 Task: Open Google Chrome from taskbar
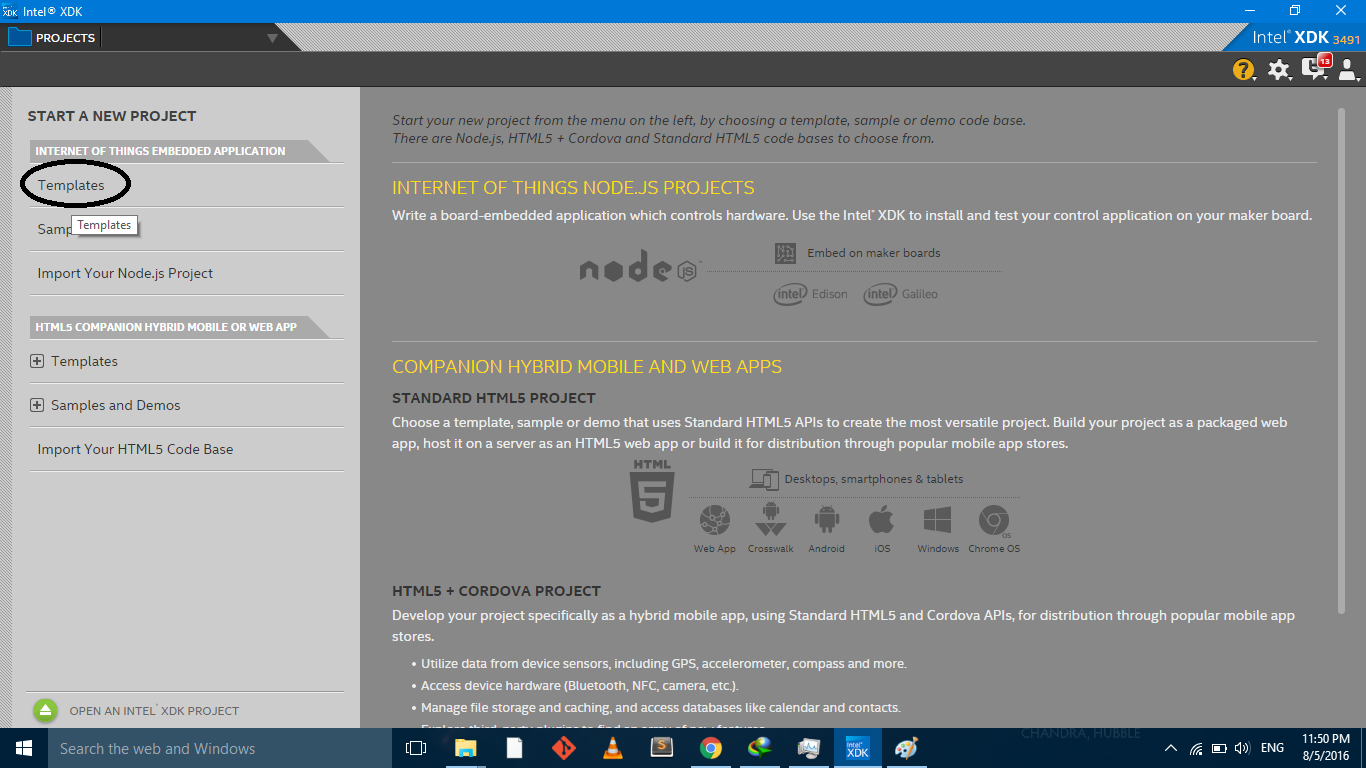711,748
